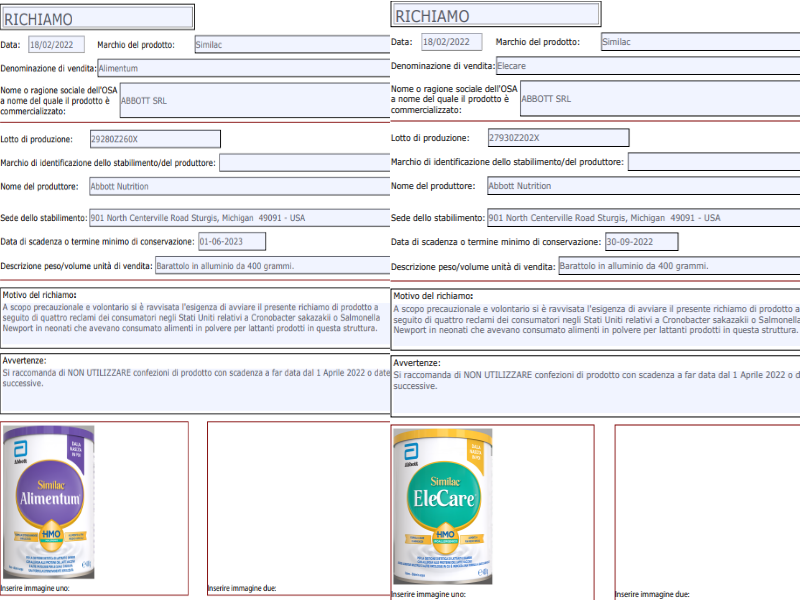800x600 pixels.
Task: Click the expiry date field showing 01-06-2023
Action: pos(232,241)
